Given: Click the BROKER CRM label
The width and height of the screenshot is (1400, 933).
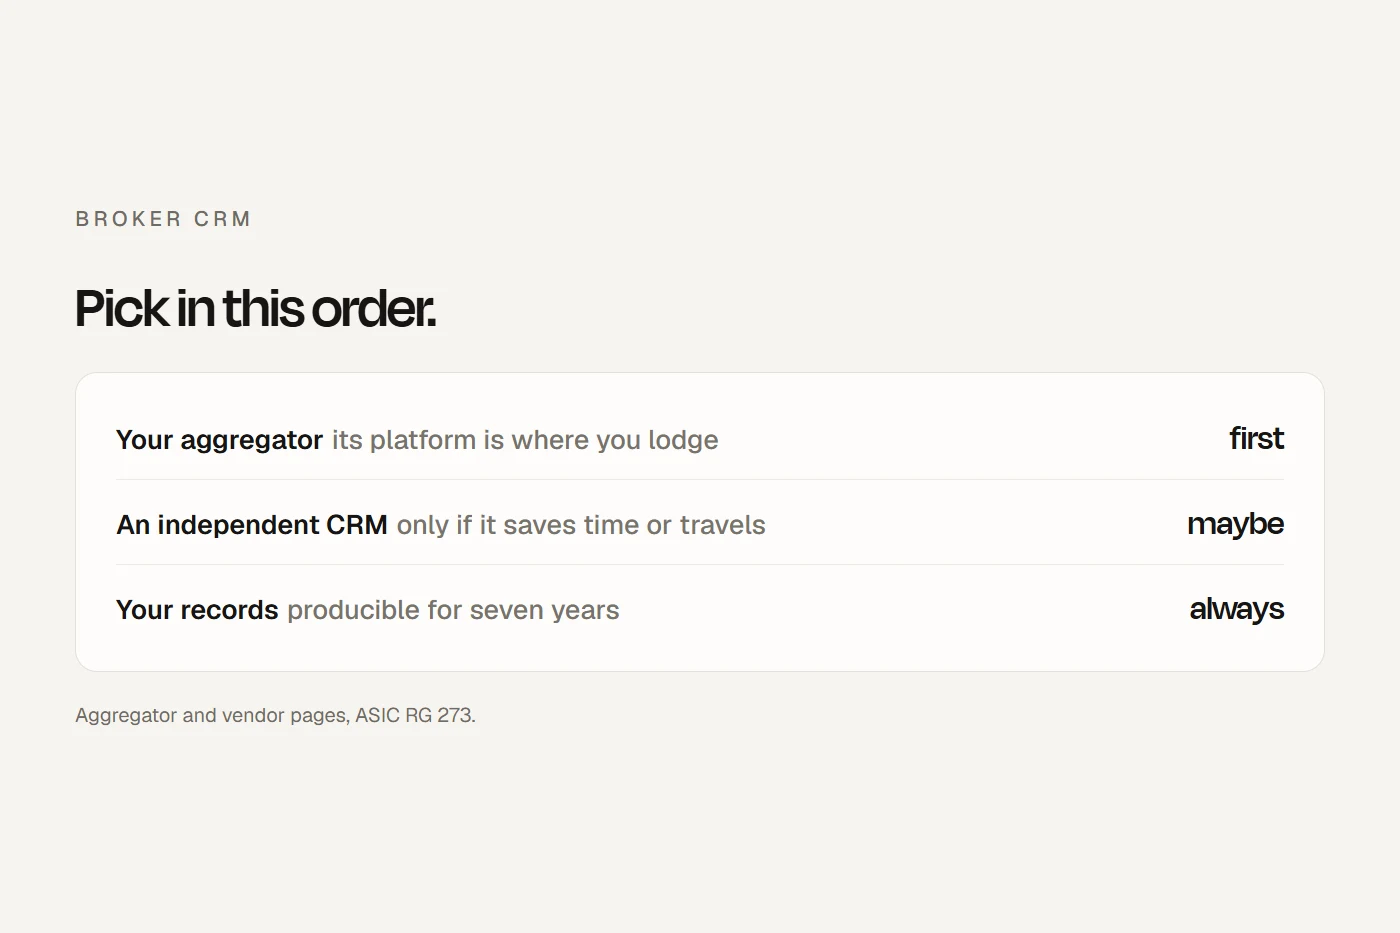Looking at the screenshot, I should pyautogui.click(x=163, y=219).
